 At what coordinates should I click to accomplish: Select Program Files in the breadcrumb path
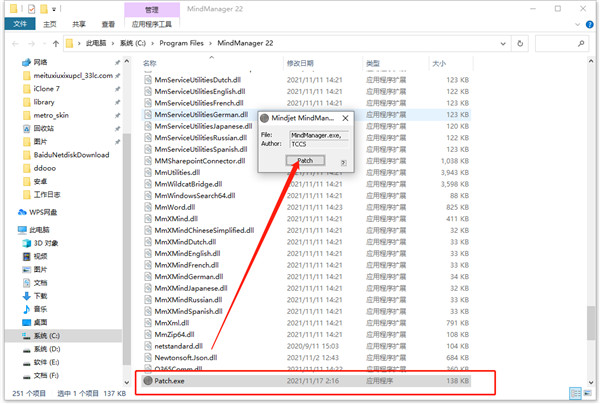click(181, 43)
